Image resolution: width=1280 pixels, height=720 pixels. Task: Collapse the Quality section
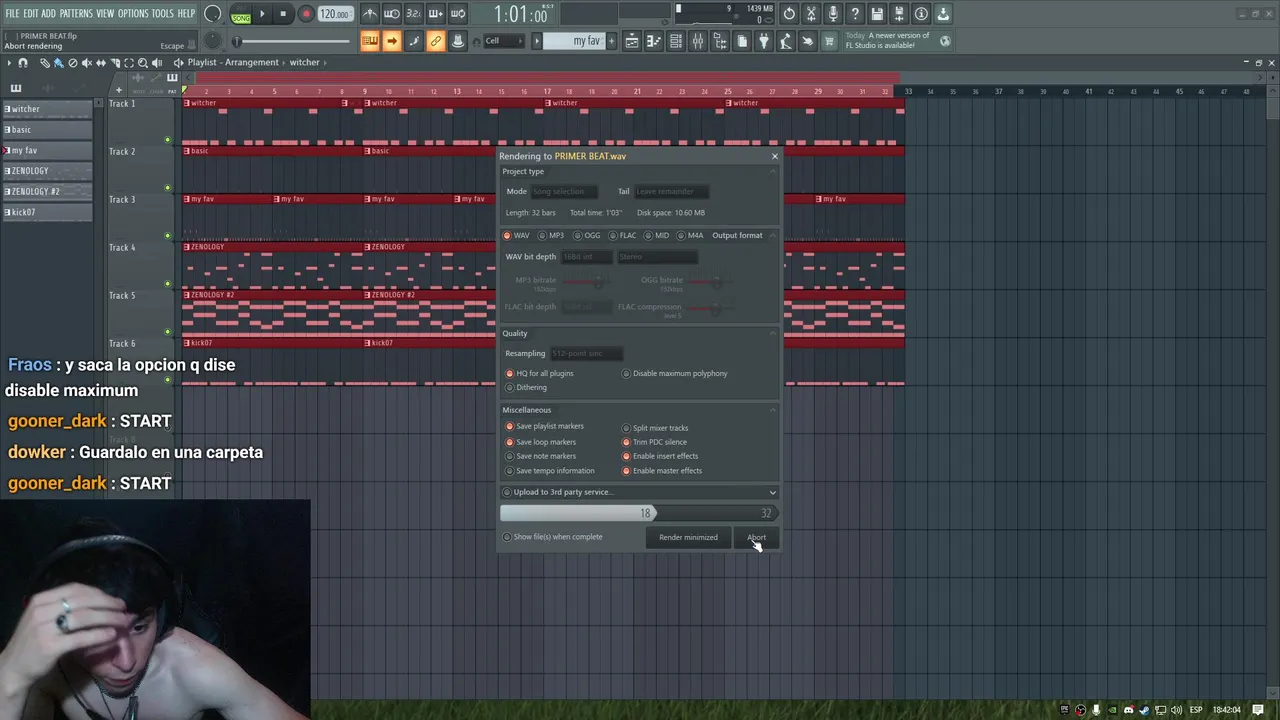773,333
